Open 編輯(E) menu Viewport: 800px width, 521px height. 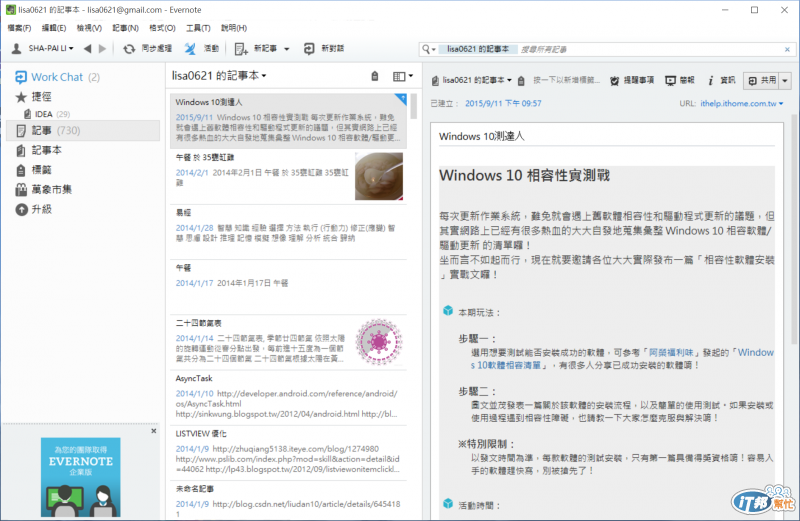pos(54,28)
